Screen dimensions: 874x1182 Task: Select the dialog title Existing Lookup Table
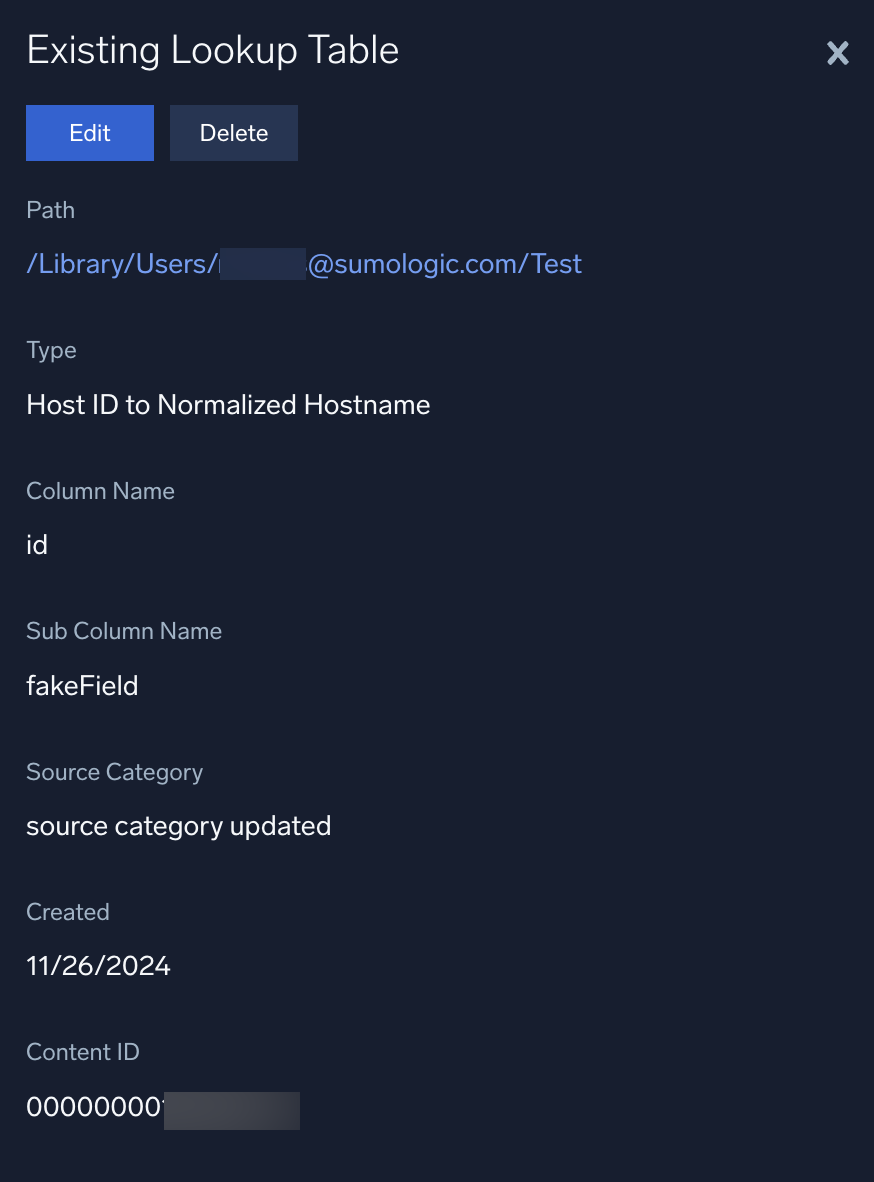212,50
